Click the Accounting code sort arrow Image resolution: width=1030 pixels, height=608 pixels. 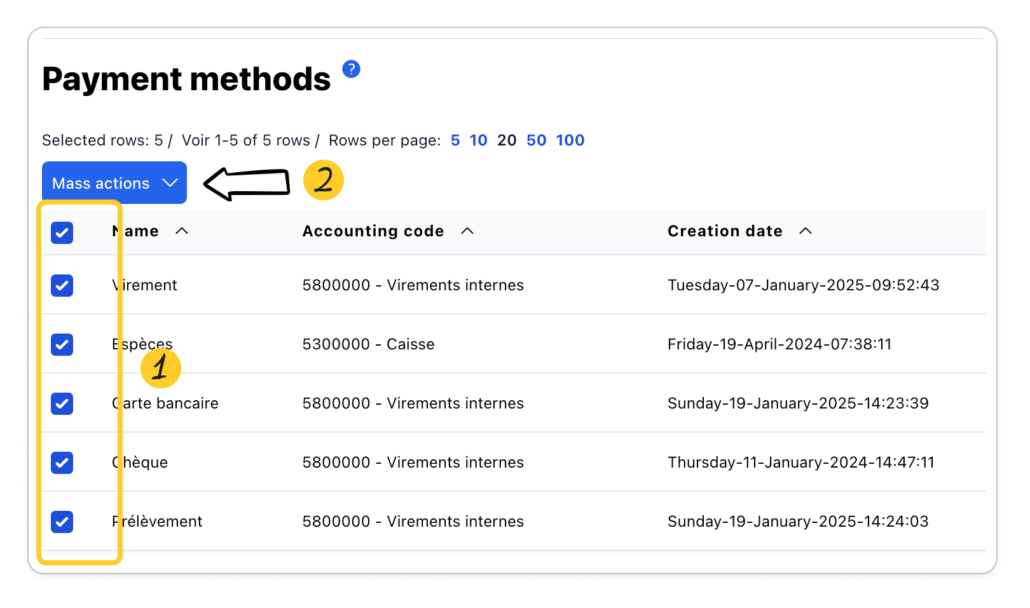(467, 231)
